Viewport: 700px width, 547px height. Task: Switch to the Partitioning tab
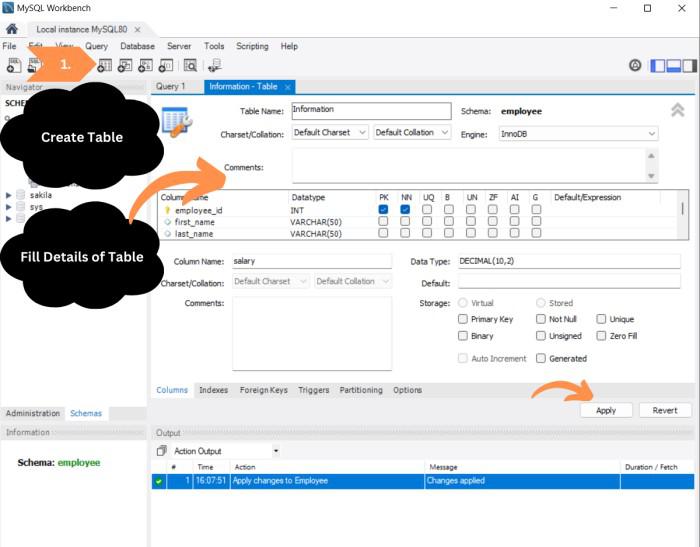pos(361,390)
